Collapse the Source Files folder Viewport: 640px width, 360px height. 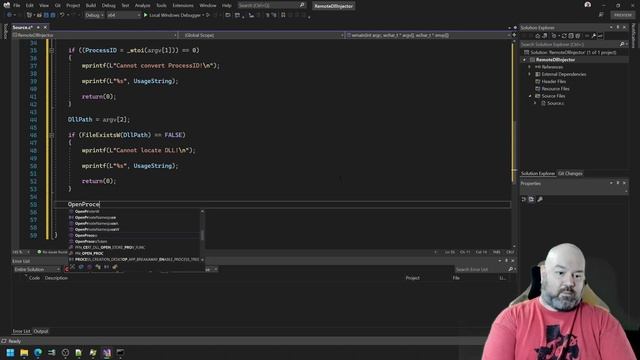click(x=530, y=96)
